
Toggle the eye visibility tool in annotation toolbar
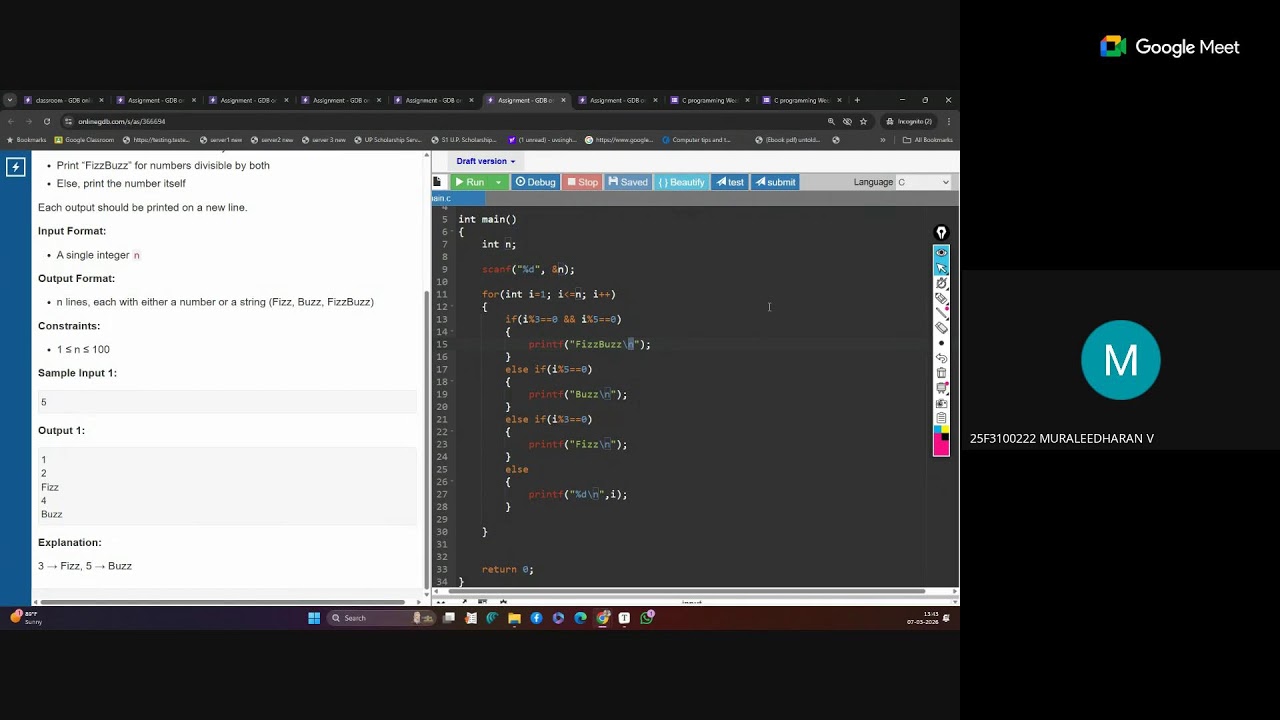pyautogui.click(x=941, y=252)
